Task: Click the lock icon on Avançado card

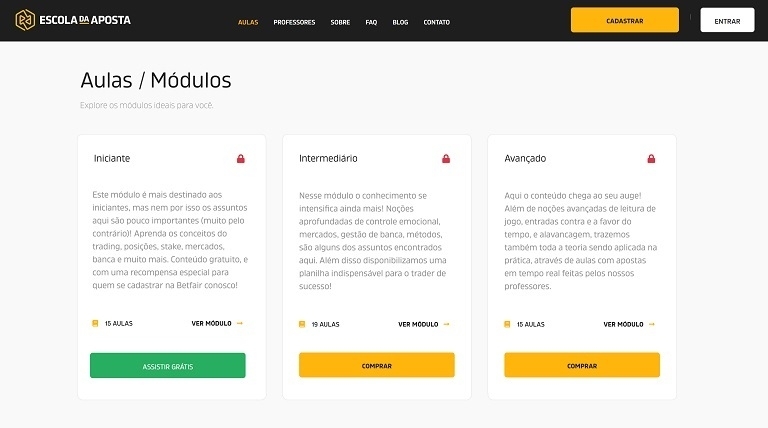Action: click(x=651, y=159)
